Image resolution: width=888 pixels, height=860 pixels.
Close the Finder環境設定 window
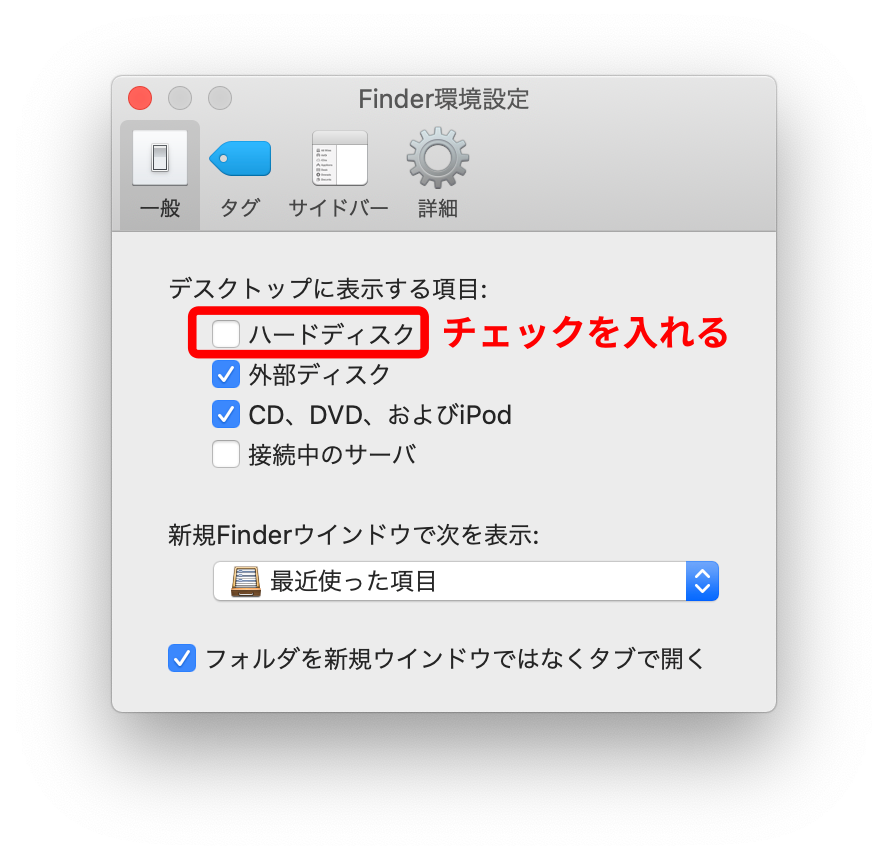click(140, 98)
